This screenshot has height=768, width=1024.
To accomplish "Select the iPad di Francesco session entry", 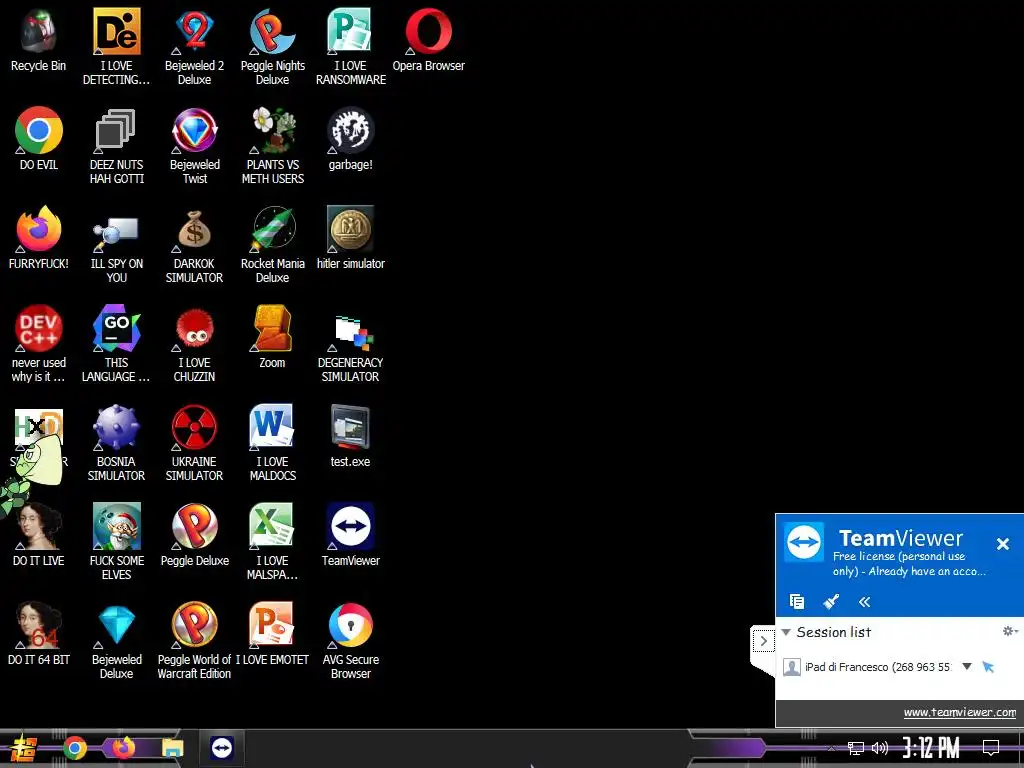I will [x=878, y=667].
